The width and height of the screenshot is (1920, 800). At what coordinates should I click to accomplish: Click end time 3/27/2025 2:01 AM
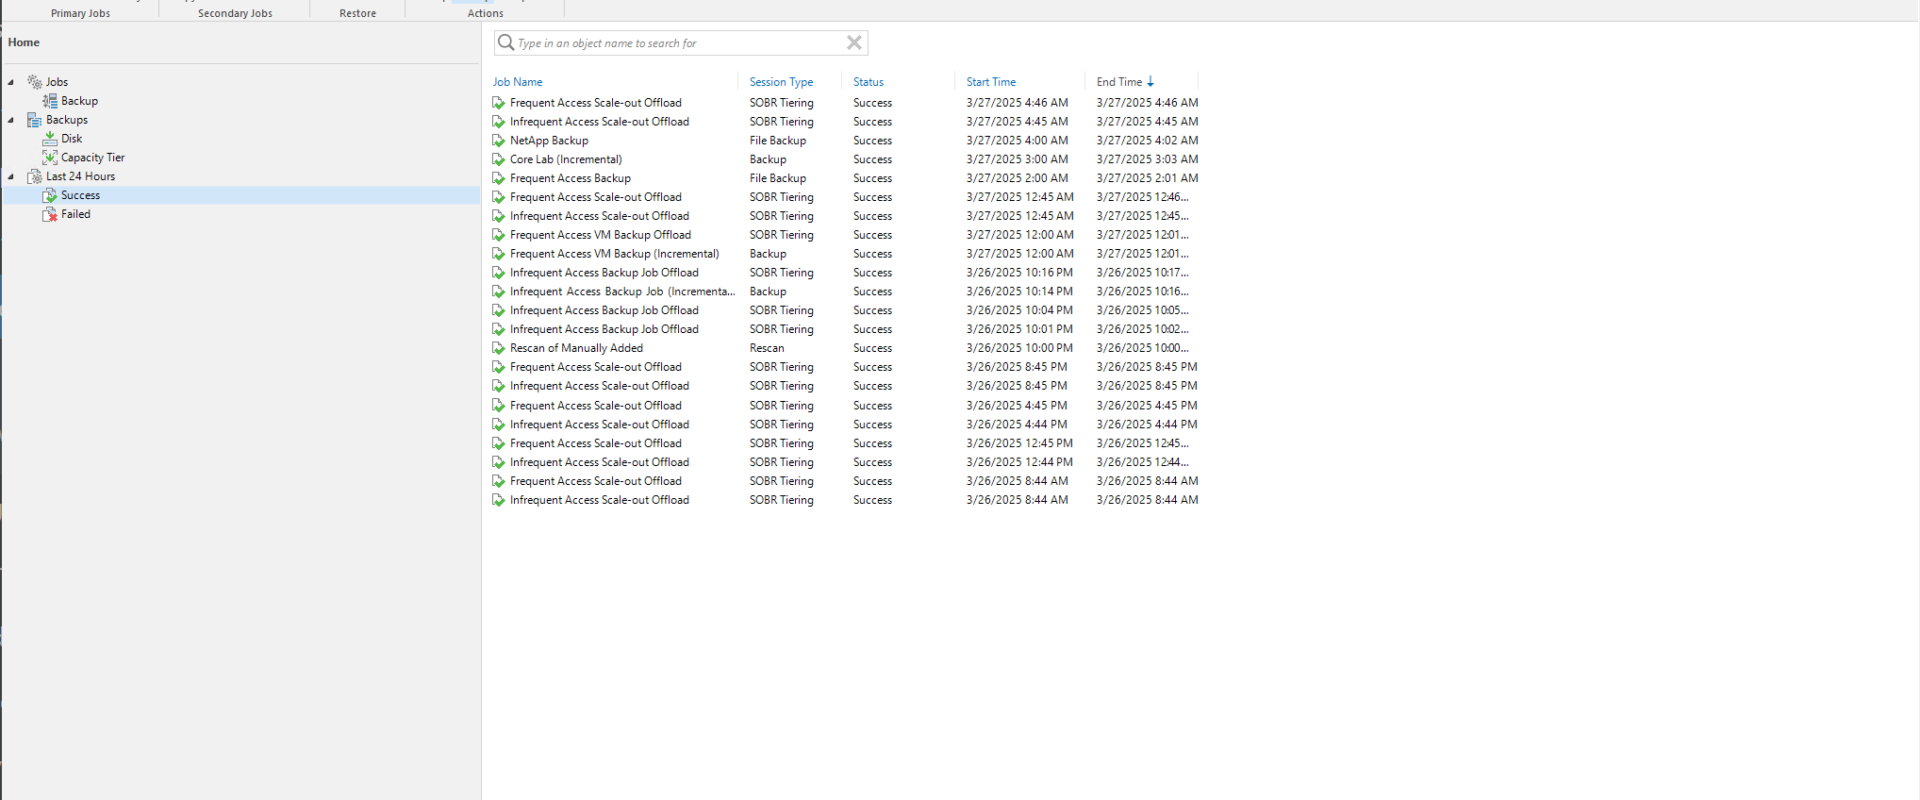click(x=1147, y=179)
